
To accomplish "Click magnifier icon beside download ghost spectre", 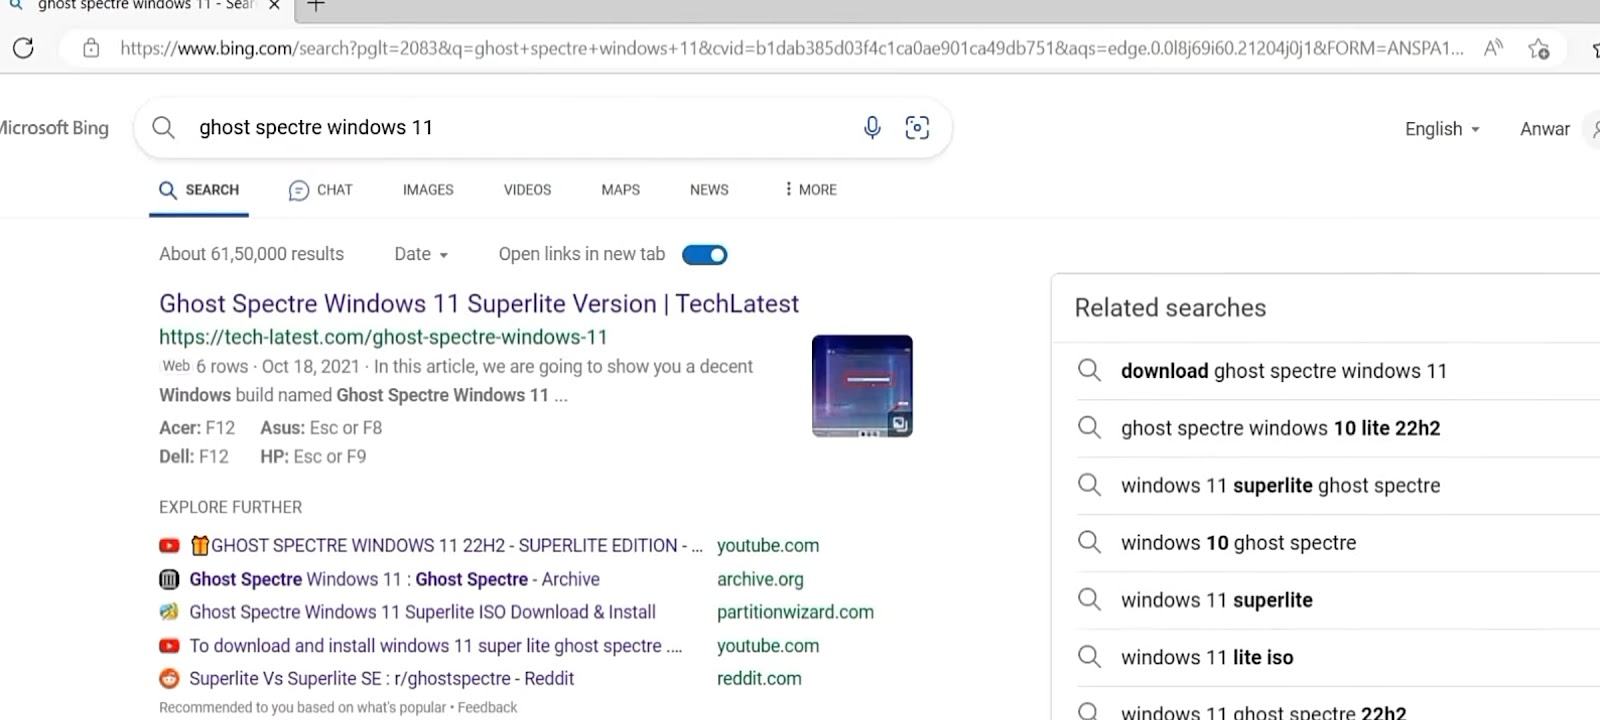I will [1089, 370].
